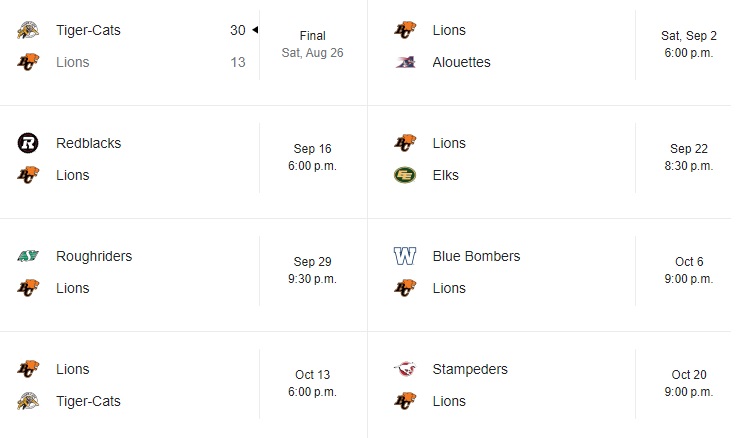The height and width of the screenshot is (438, 741).
Task: Click the Roughriders team logo
Action: 28,256
